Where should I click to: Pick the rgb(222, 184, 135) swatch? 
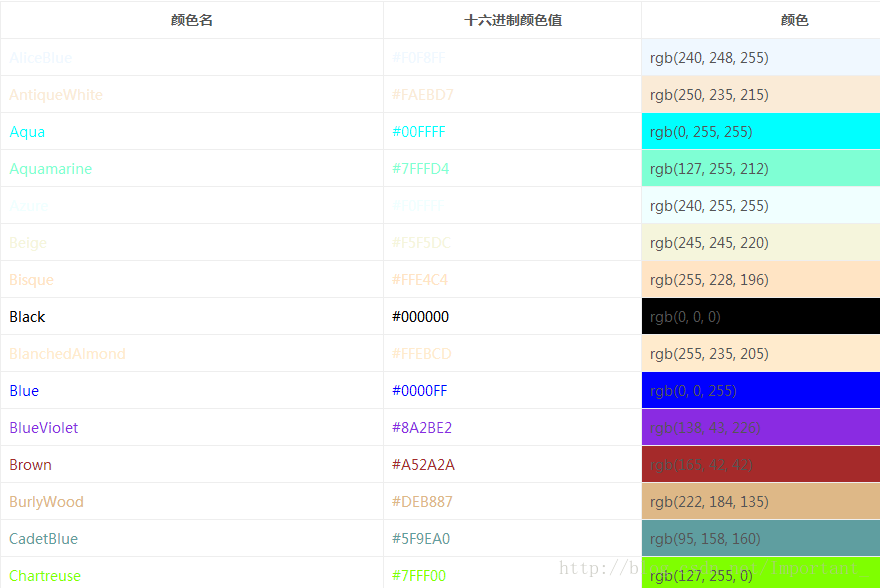click(x=760, y=502)
